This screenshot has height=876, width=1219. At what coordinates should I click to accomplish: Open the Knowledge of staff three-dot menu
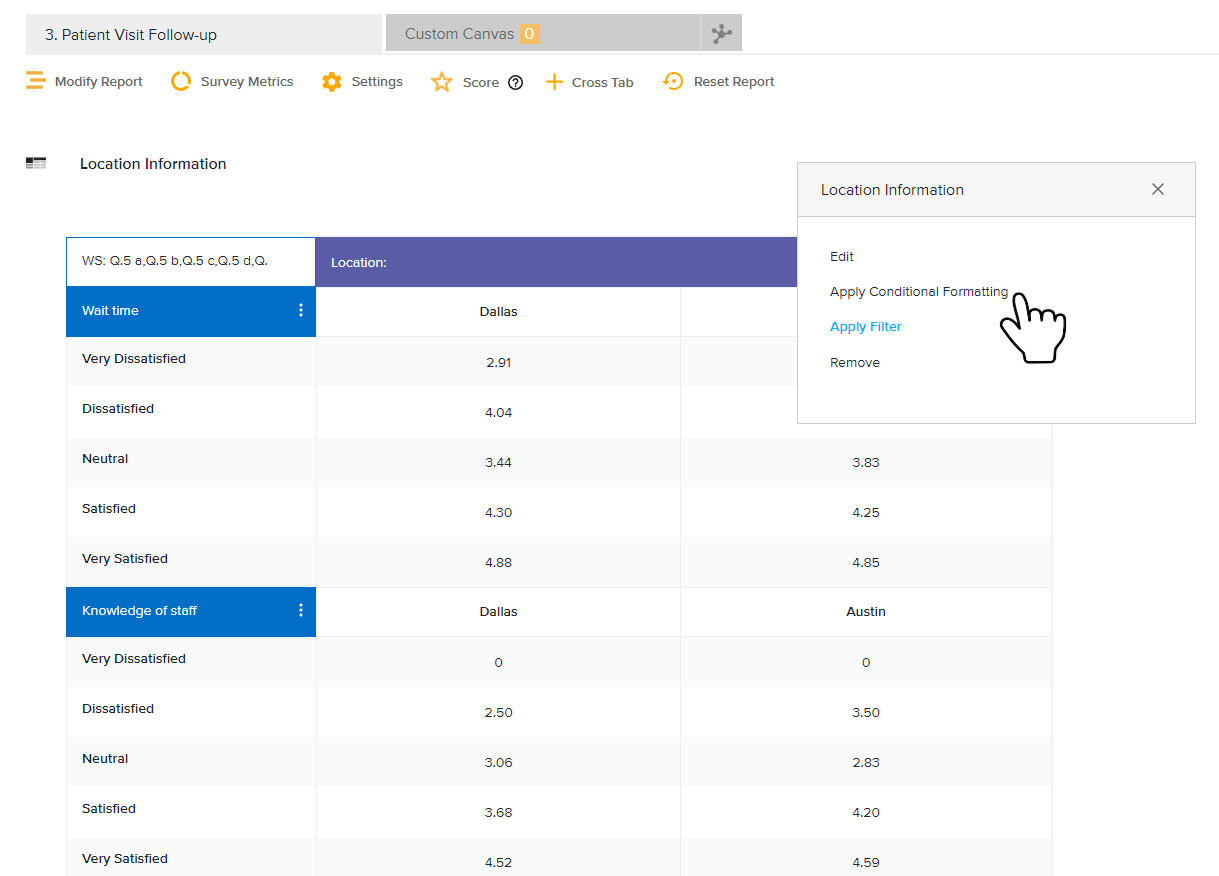301,611
